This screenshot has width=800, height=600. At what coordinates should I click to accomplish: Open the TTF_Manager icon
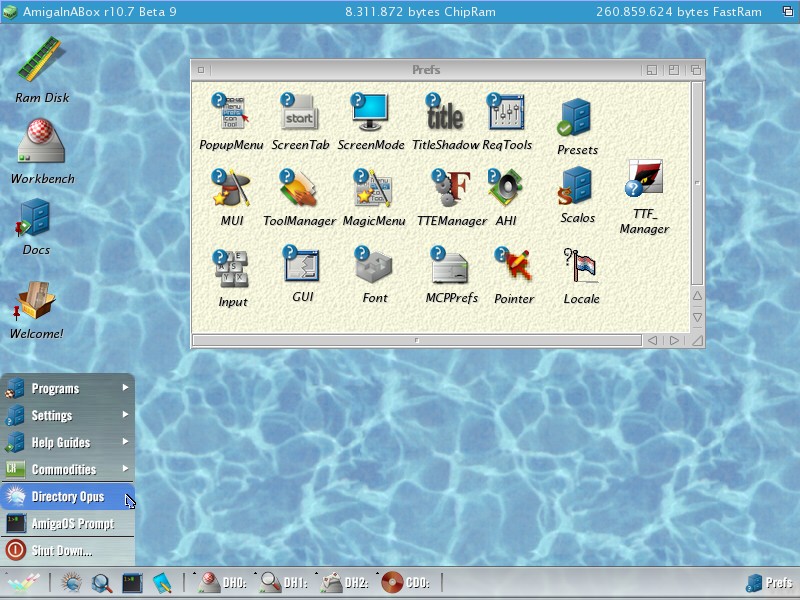[644, 185]
